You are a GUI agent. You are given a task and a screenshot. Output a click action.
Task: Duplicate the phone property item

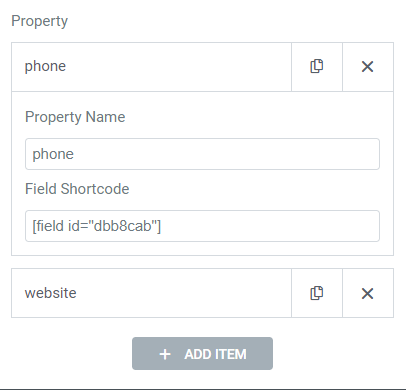317,66
